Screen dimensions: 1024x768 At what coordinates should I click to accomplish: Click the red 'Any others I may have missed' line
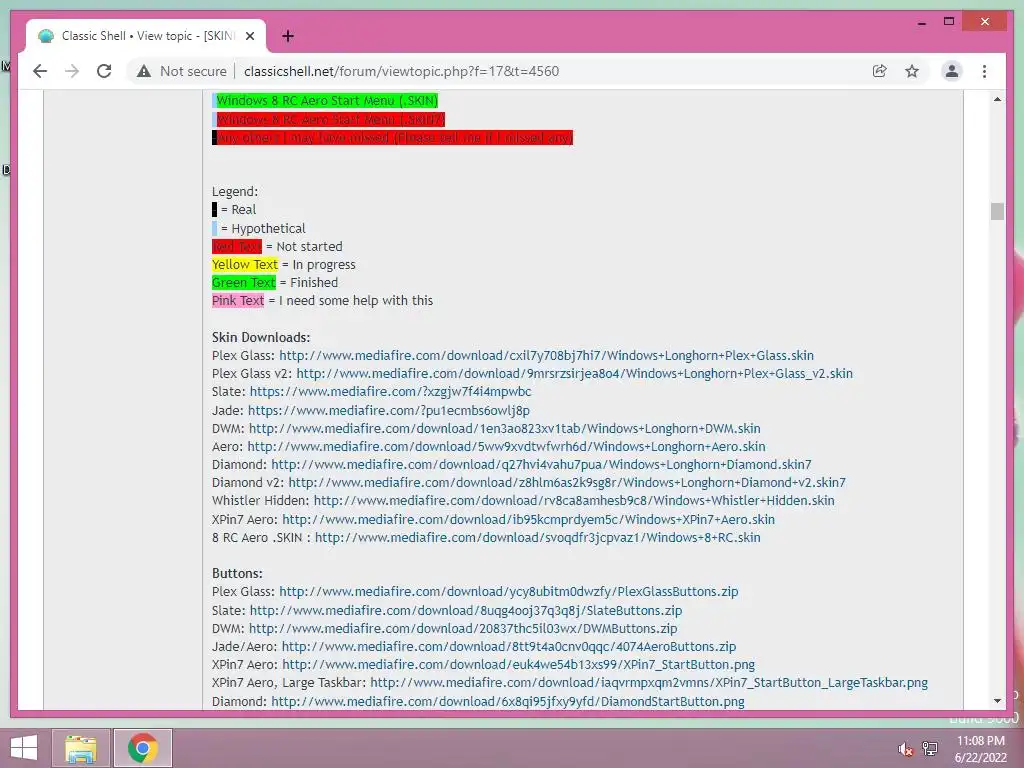tap(394, 138)
